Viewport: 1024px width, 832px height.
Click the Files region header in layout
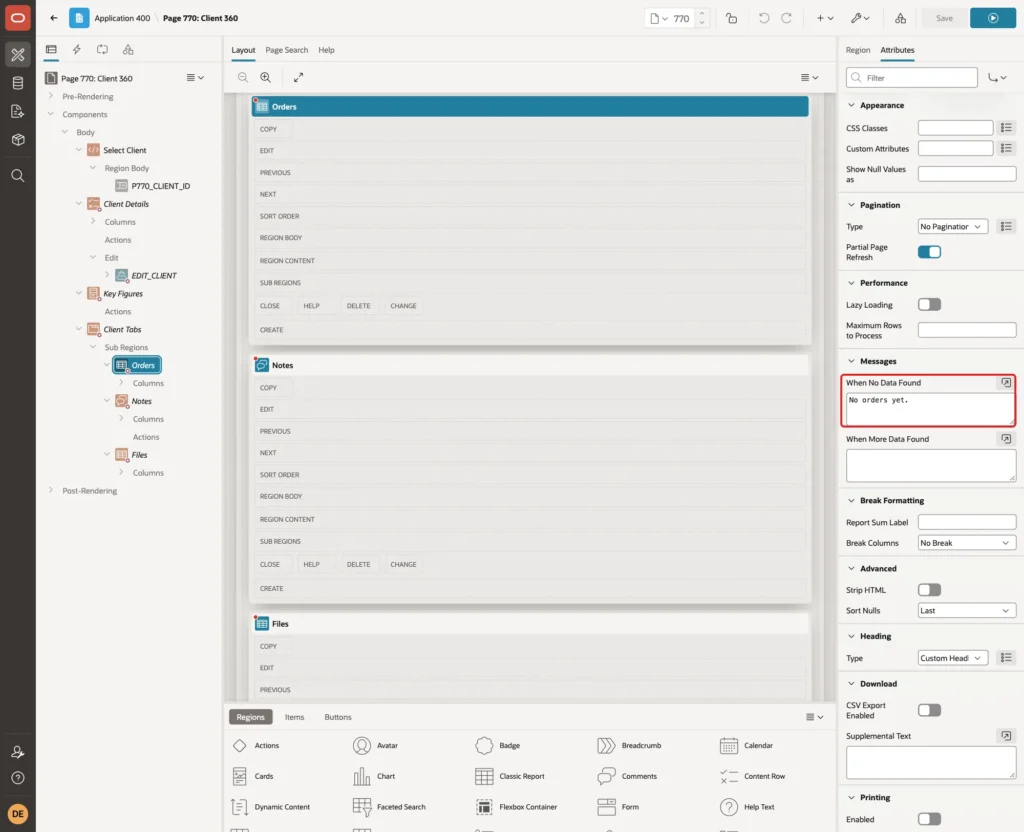(x=530, y=624)
